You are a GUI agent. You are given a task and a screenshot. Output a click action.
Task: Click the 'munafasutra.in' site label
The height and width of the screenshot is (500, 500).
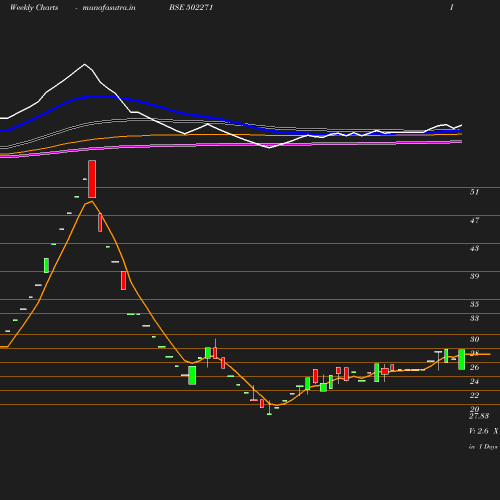pos(109,8)
